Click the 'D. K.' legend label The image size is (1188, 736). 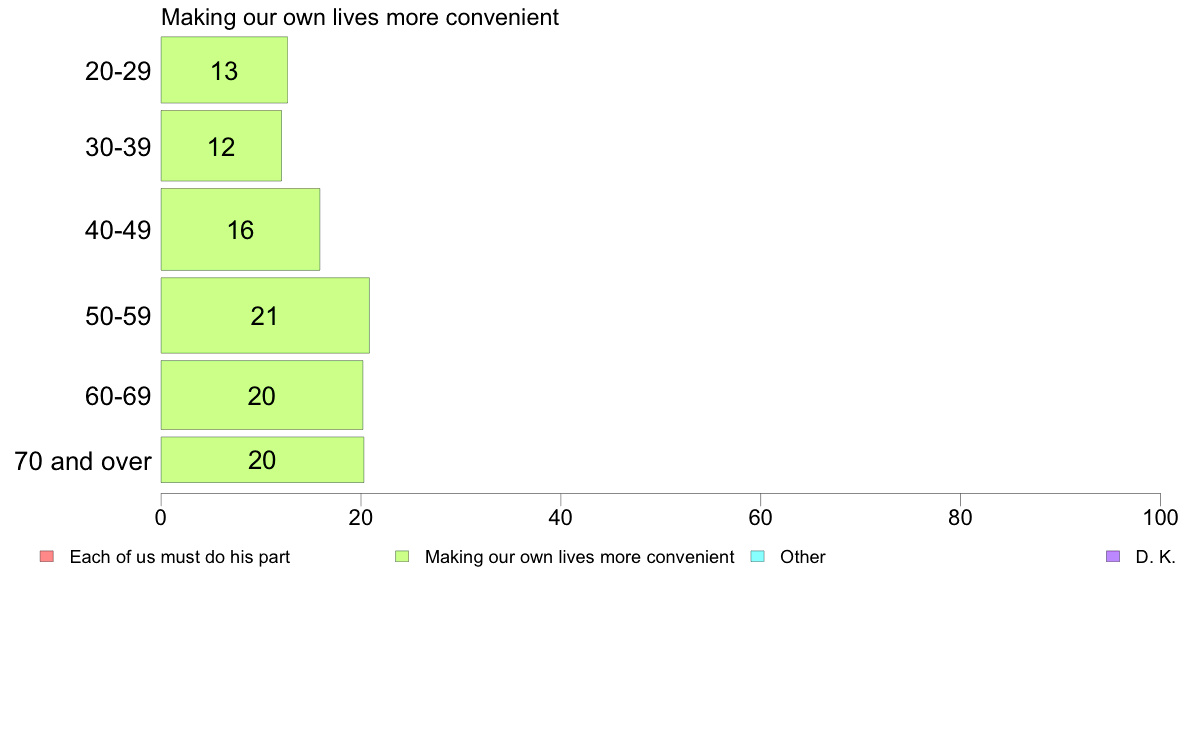[x=1155, y=557]
